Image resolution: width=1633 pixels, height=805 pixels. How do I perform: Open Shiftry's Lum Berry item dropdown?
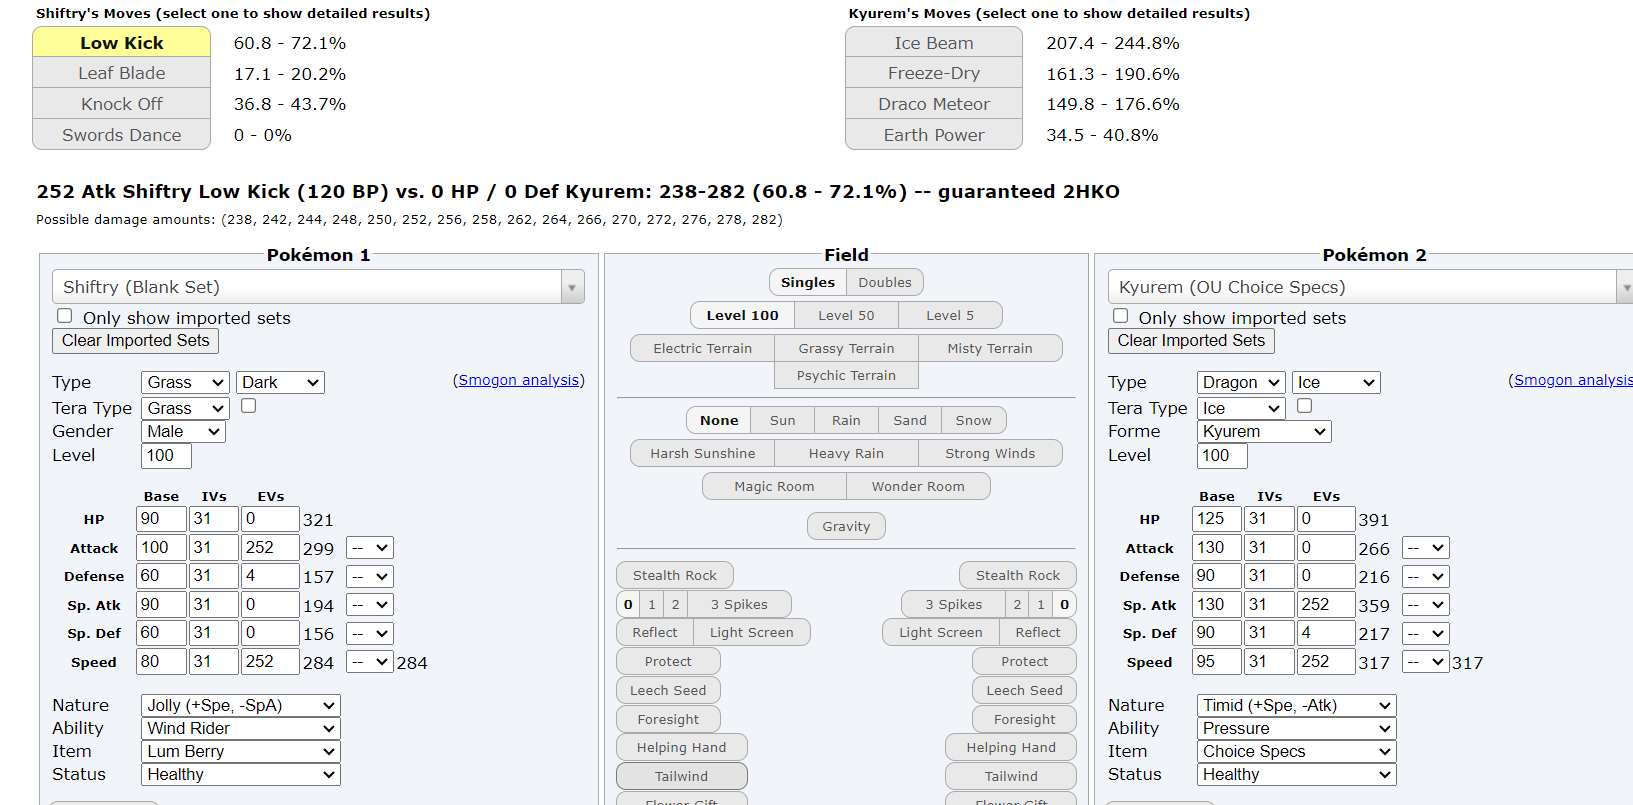tap(240, 751)
